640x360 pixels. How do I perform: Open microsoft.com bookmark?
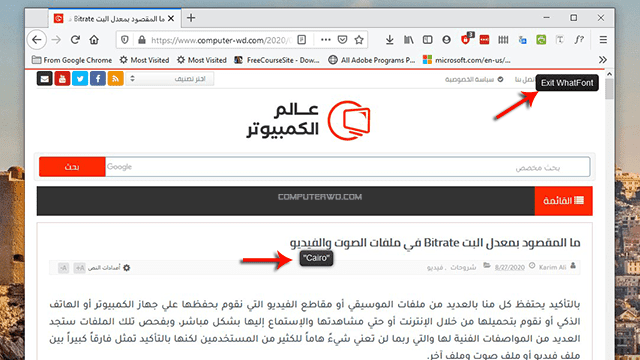pyautogui.click(x=467, y=60)
